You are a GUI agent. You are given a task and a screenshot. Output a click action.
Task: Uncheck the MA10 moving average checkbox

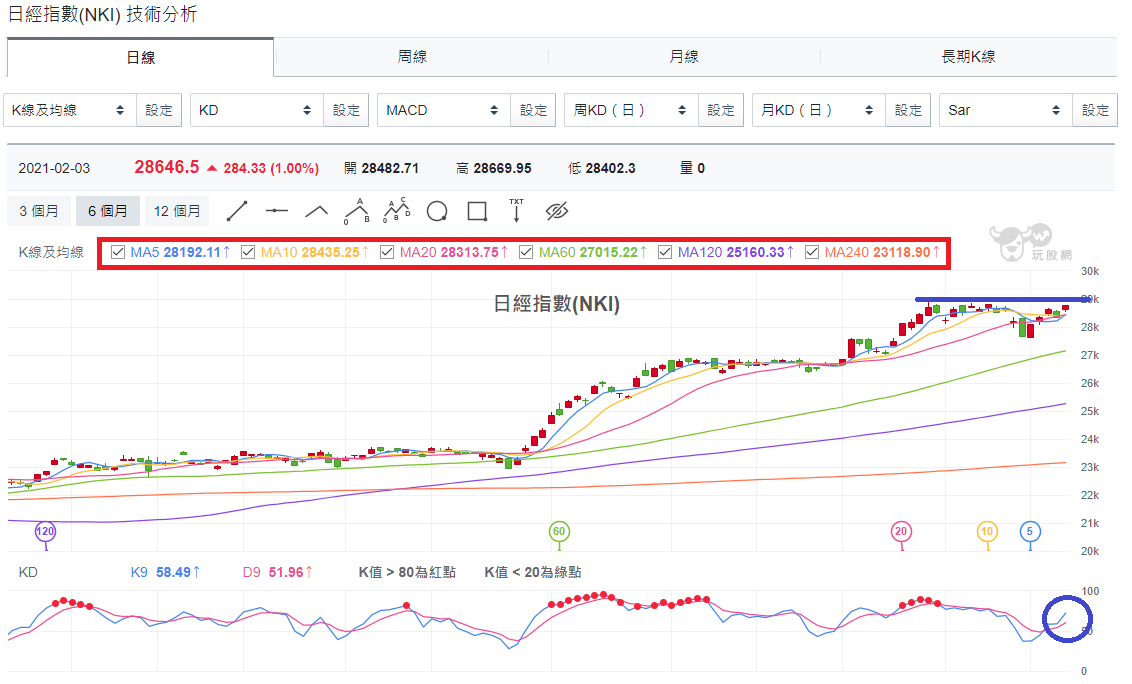(x=248, y=252)
